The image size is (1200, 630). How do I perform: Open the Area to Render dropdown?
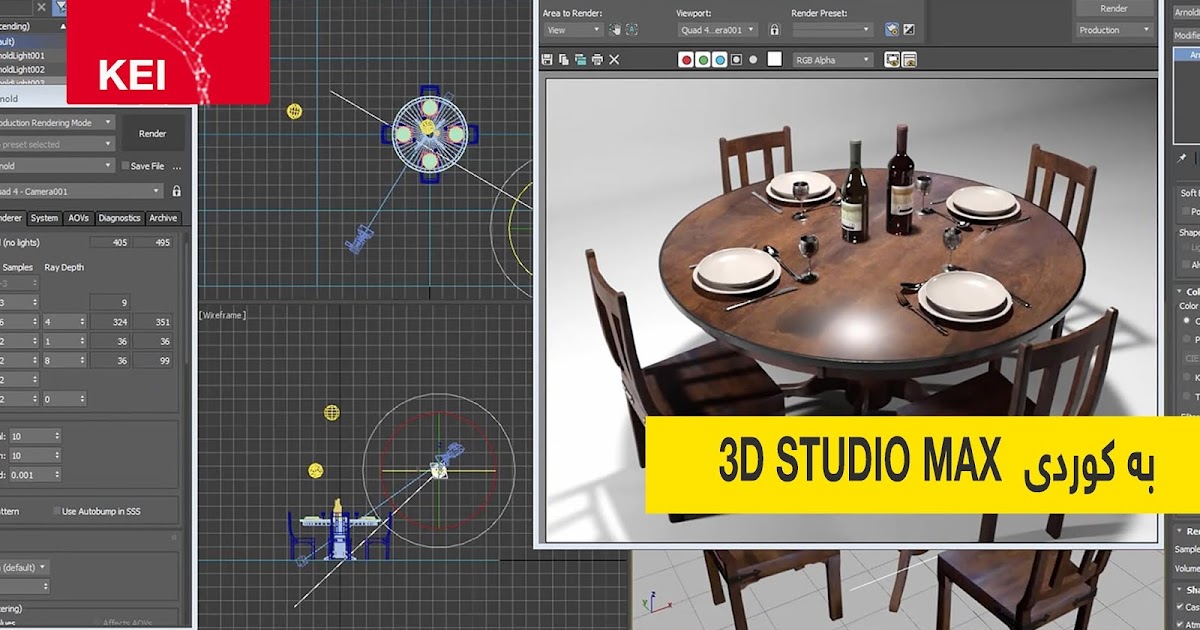click(572, 29)
